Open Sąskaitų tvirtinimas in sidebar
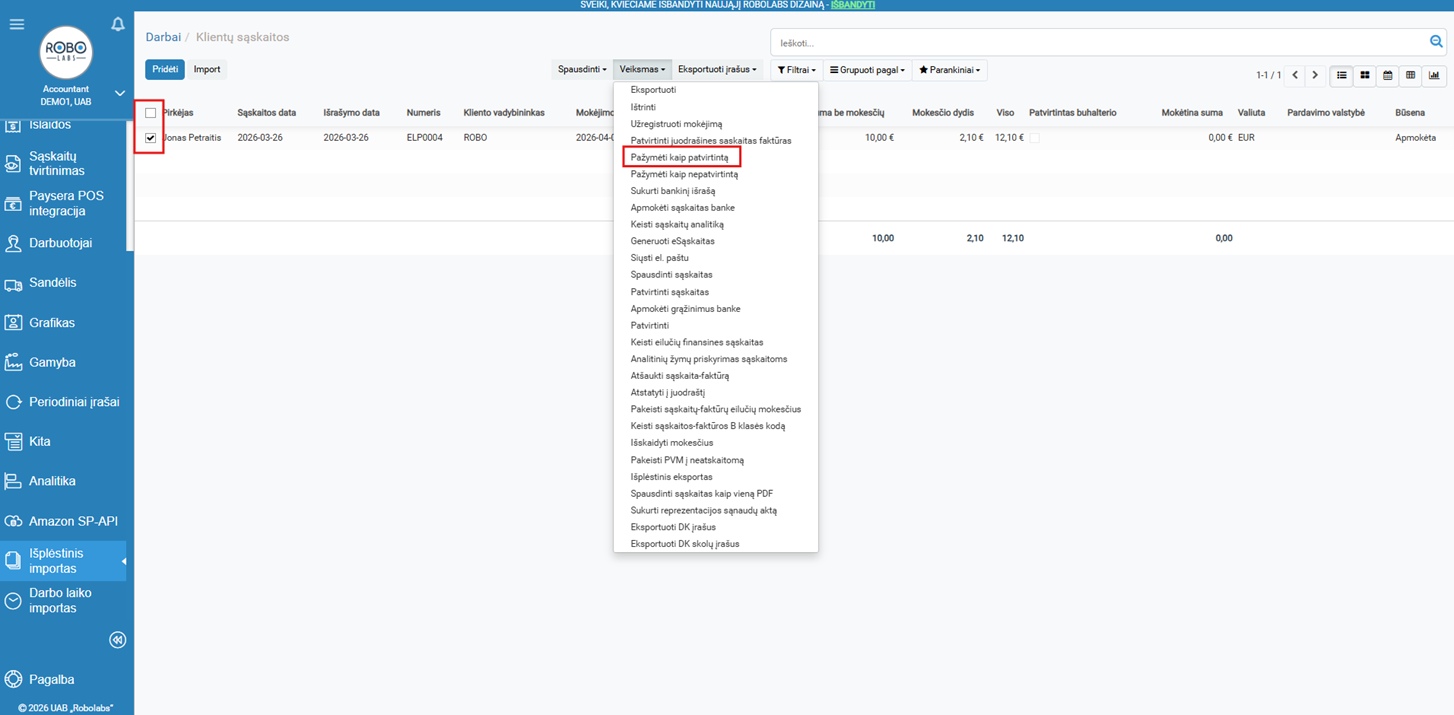This screenshot has height=715, width=1454. point(63,164)
